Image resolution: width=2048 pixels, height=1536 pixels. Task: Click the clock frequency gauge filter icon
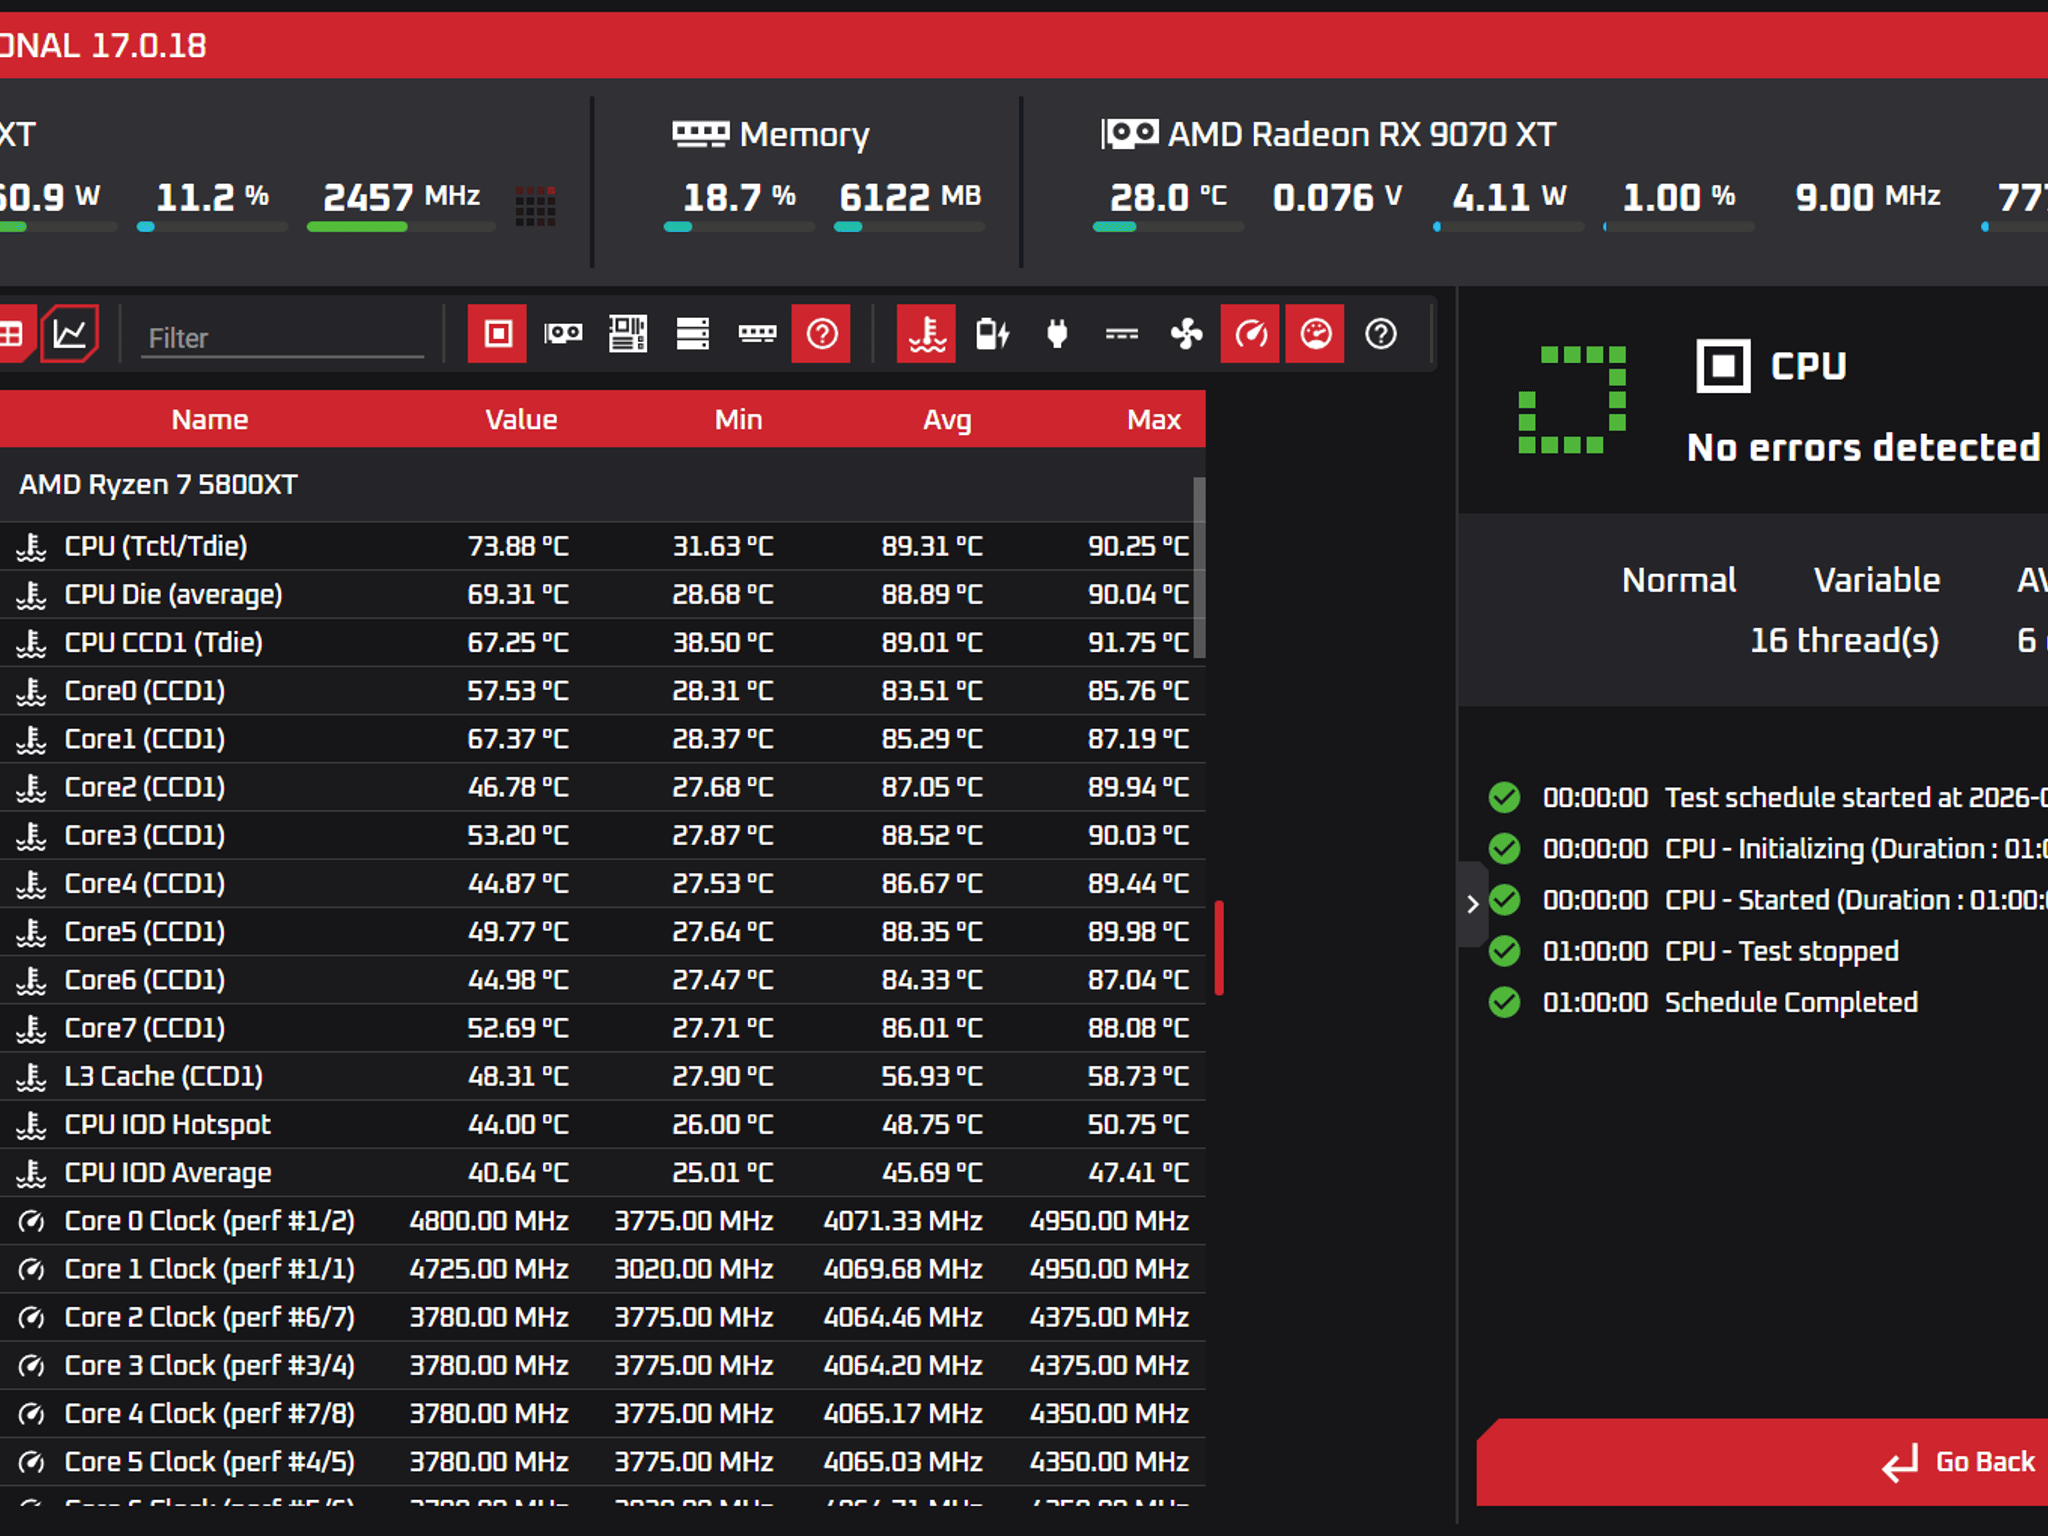pyautogui.click(x=1250, y=333)
